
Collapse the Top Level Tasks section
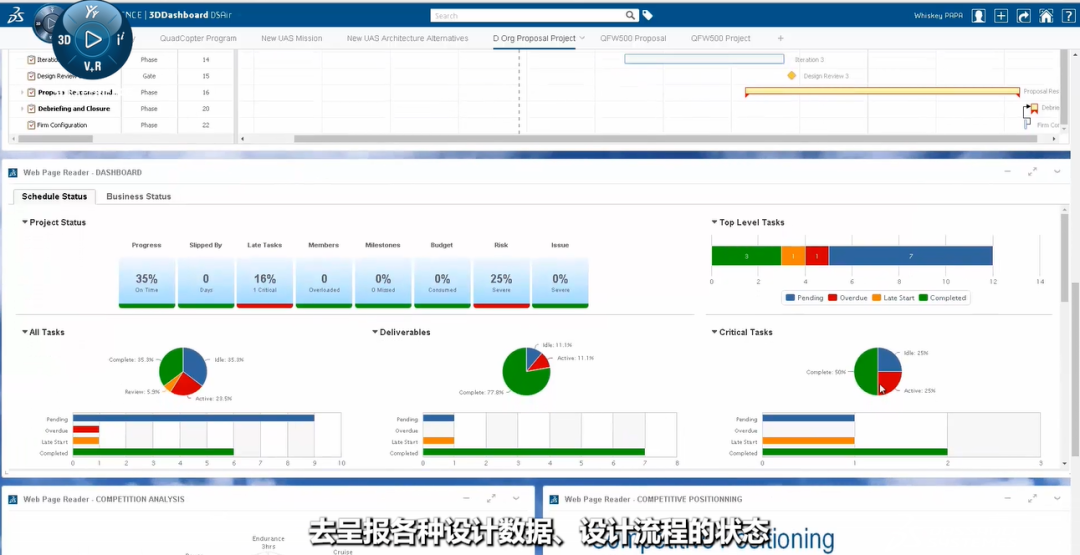tap(714, 223)
